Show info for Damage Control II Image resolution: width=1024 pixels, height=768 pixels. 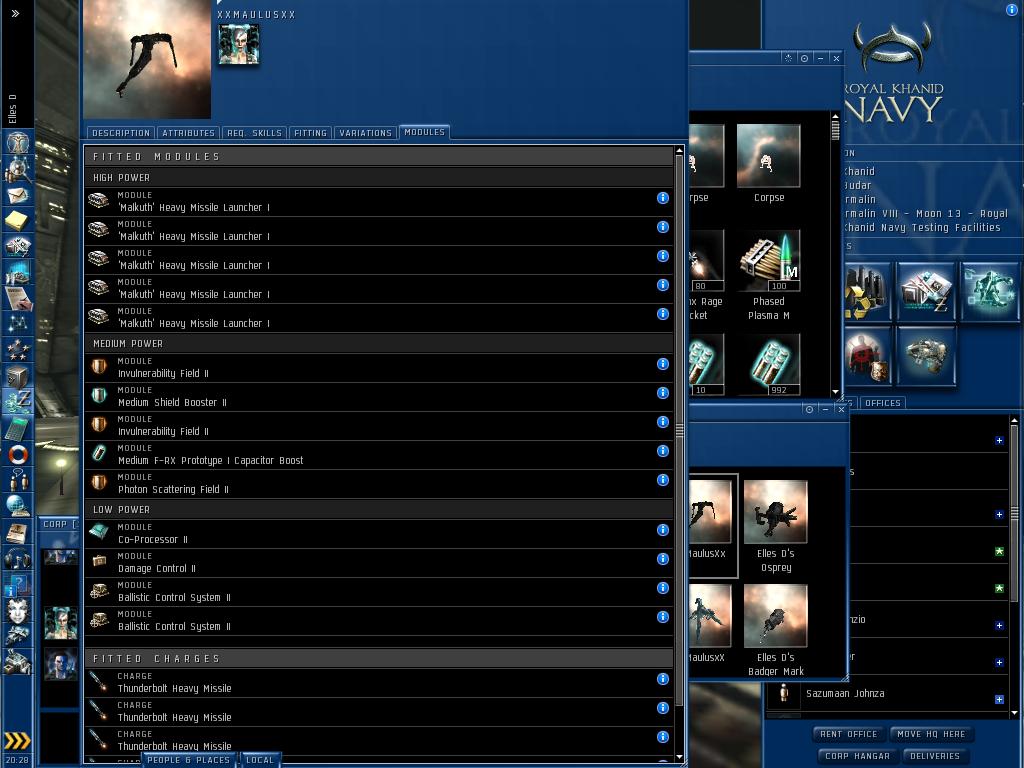[x=662, y=559]
